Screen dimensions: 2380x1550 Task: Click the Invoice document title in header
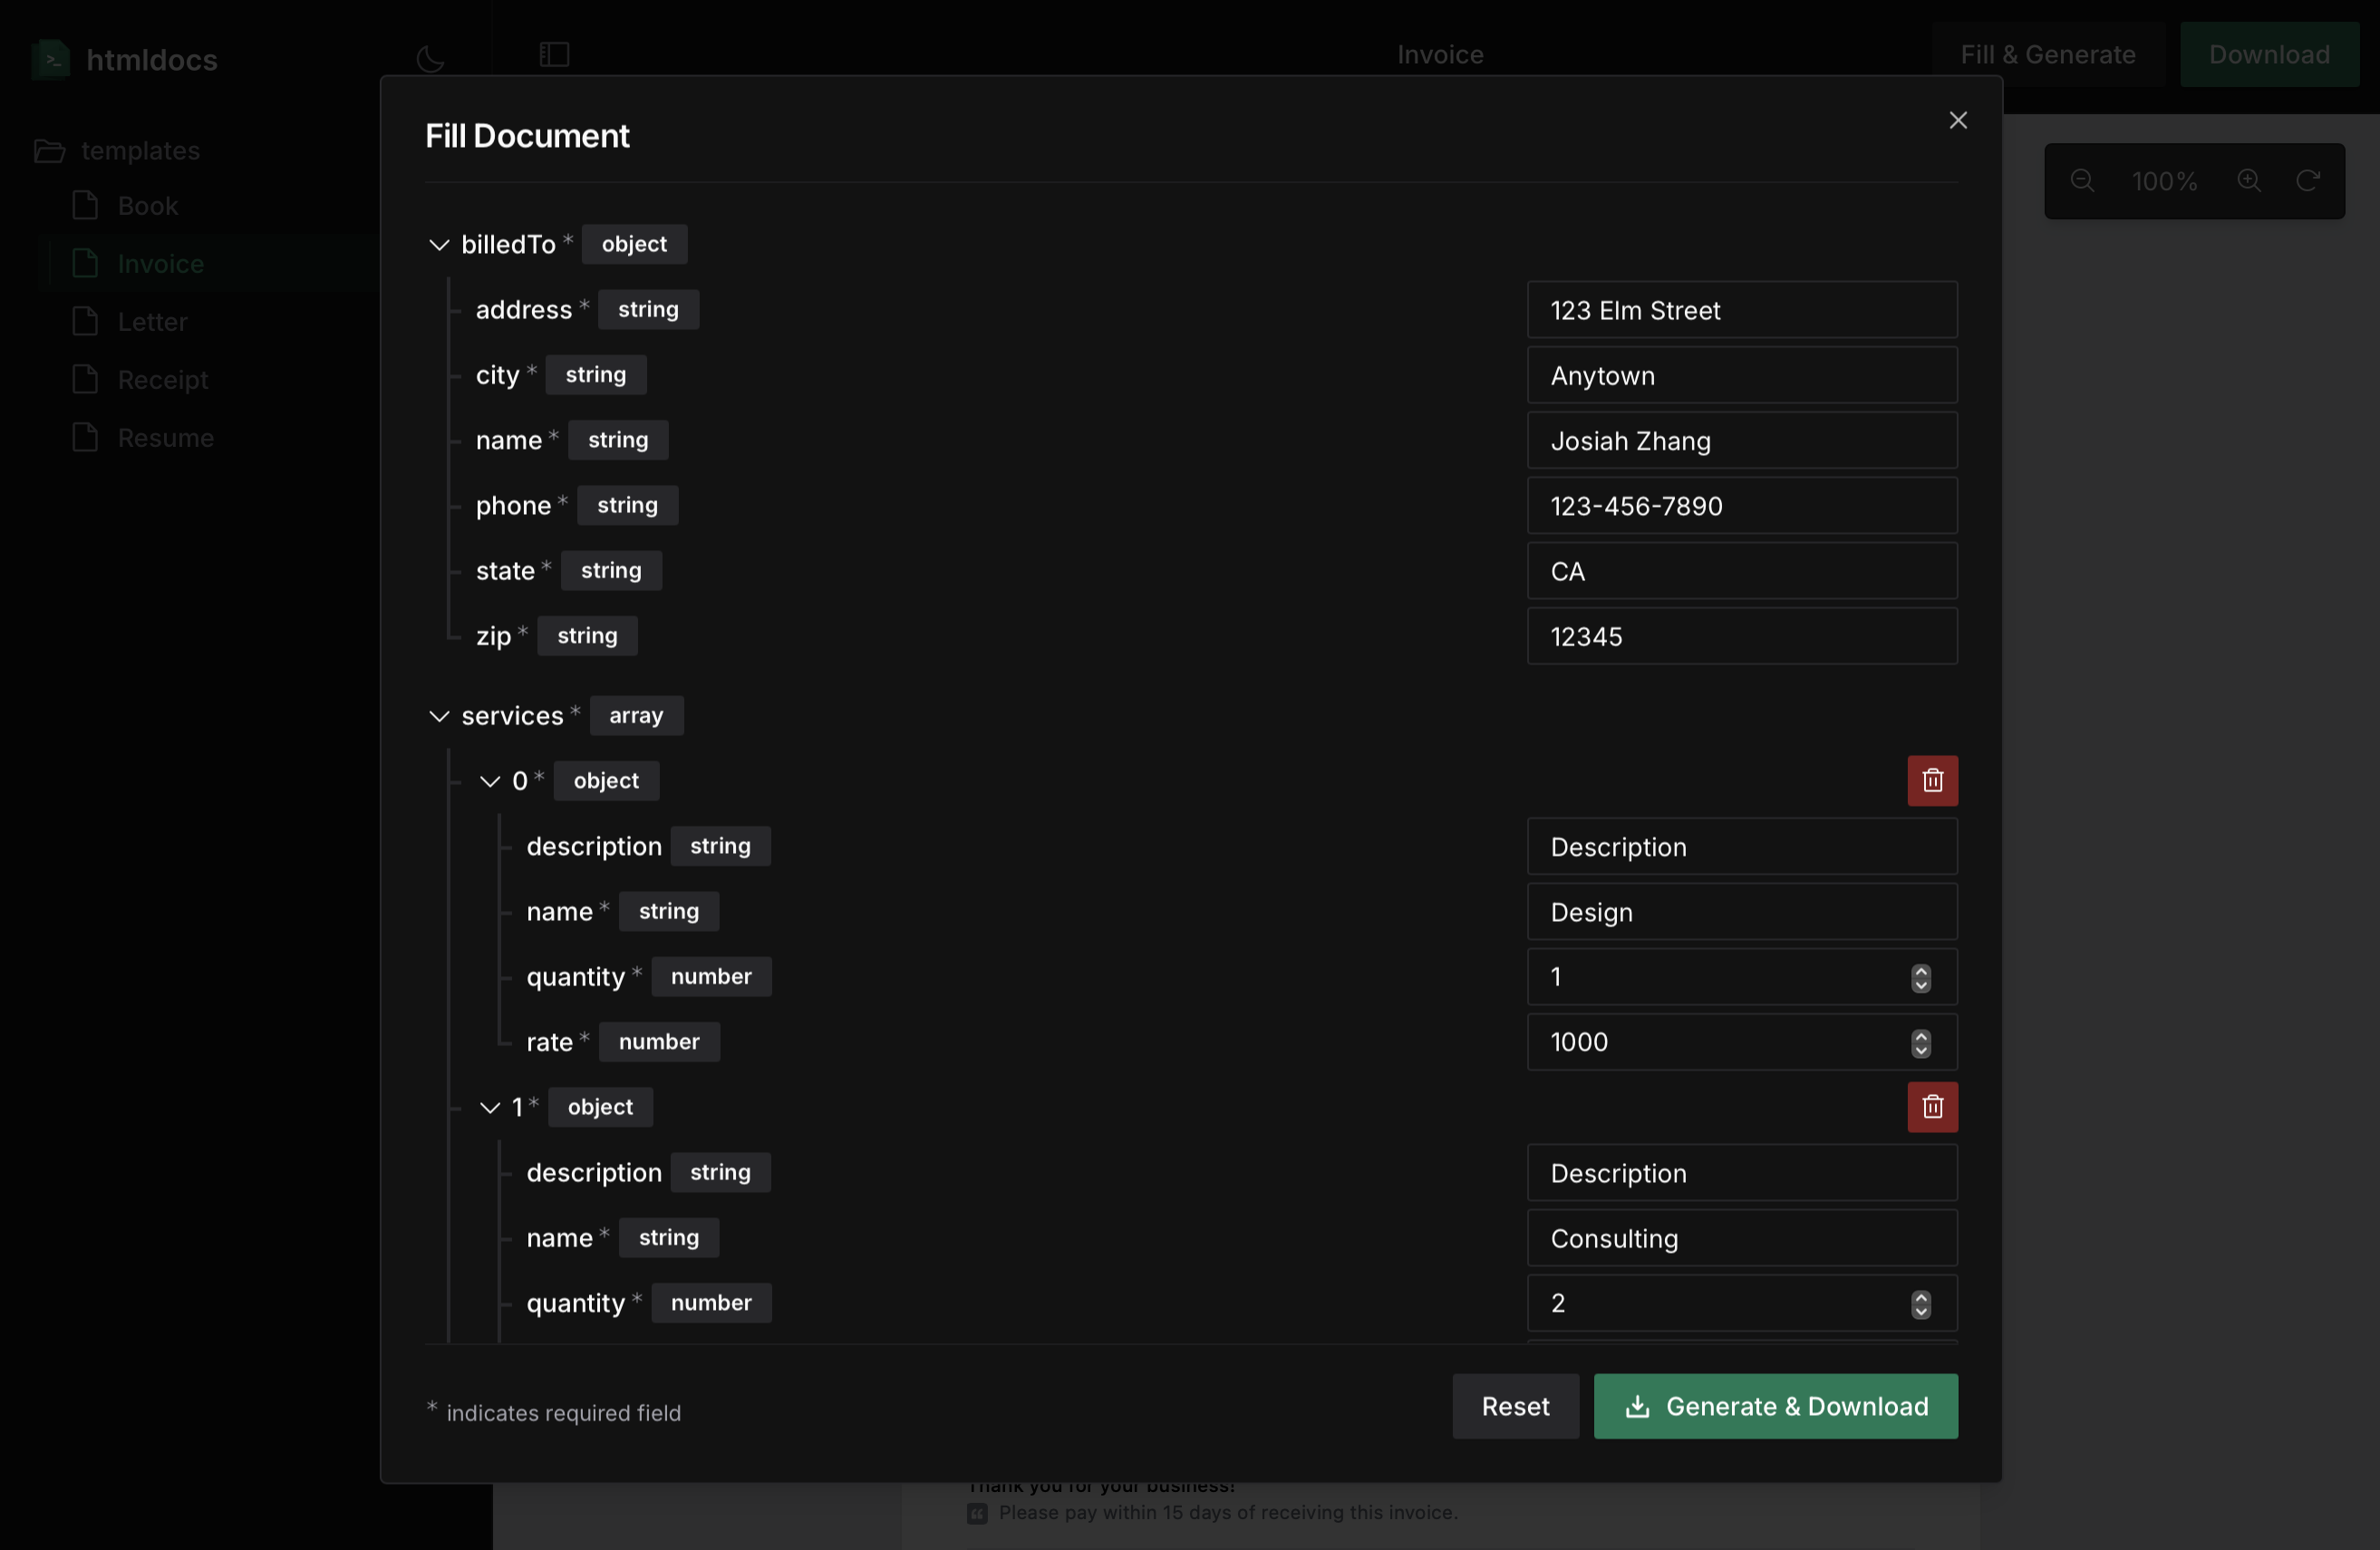point(1440,54)
